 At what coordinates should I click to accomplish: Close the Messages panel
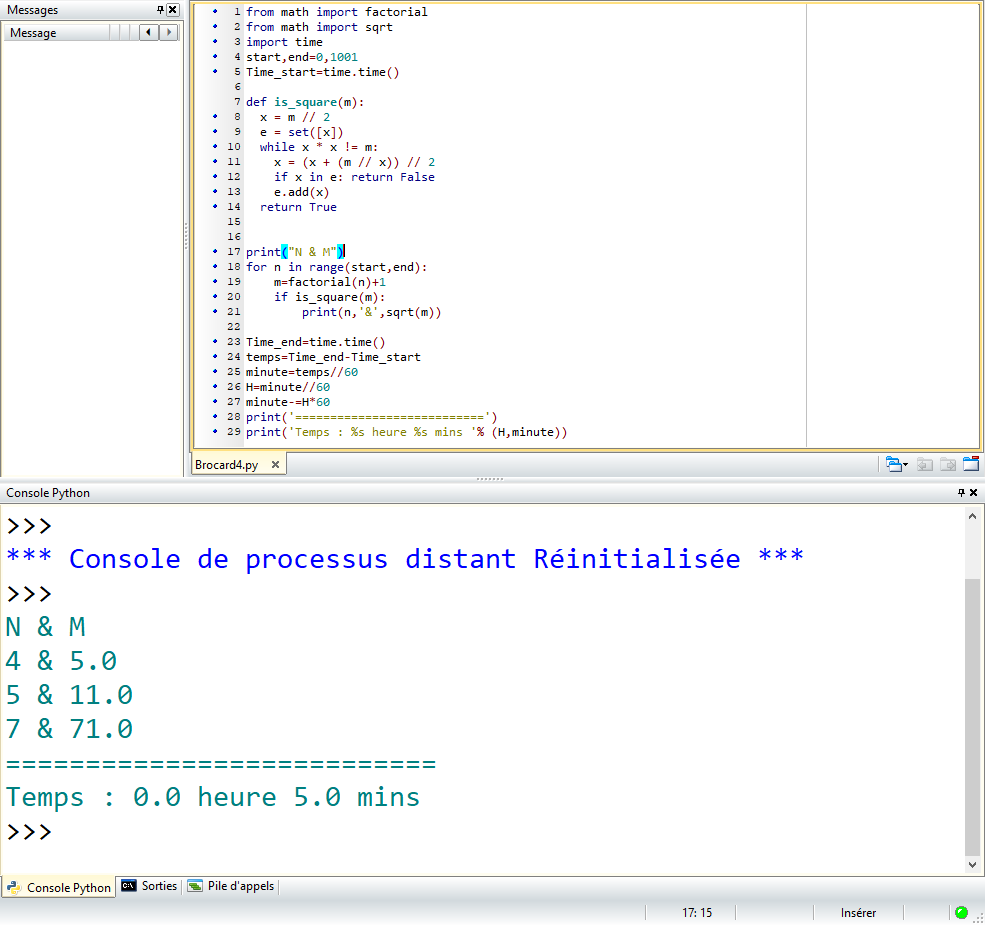tap(173, 10)
